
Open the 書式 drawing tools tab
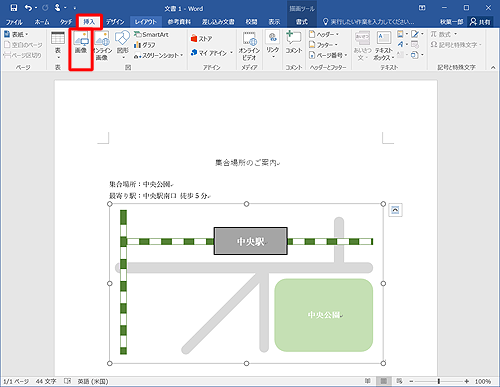coord(302,22)
